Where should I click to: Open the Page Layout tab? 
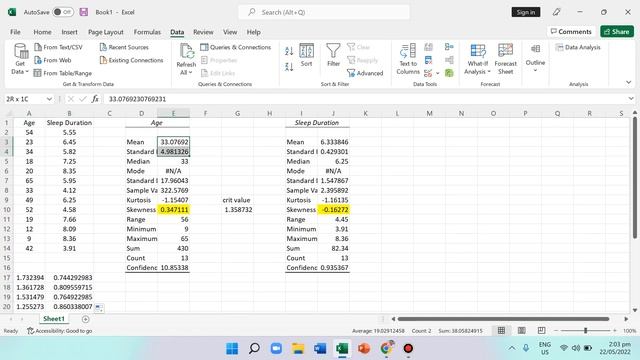[106, 32]
